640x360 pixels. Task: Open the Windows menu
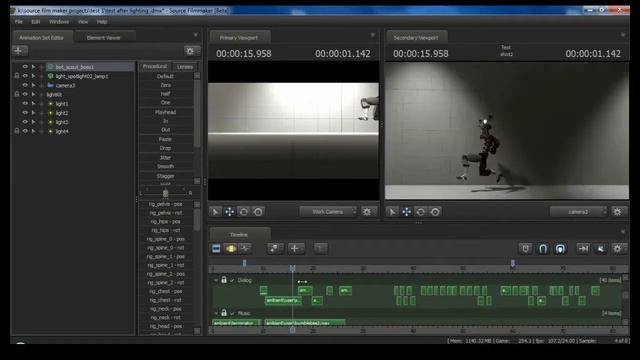tap(59, 22)
